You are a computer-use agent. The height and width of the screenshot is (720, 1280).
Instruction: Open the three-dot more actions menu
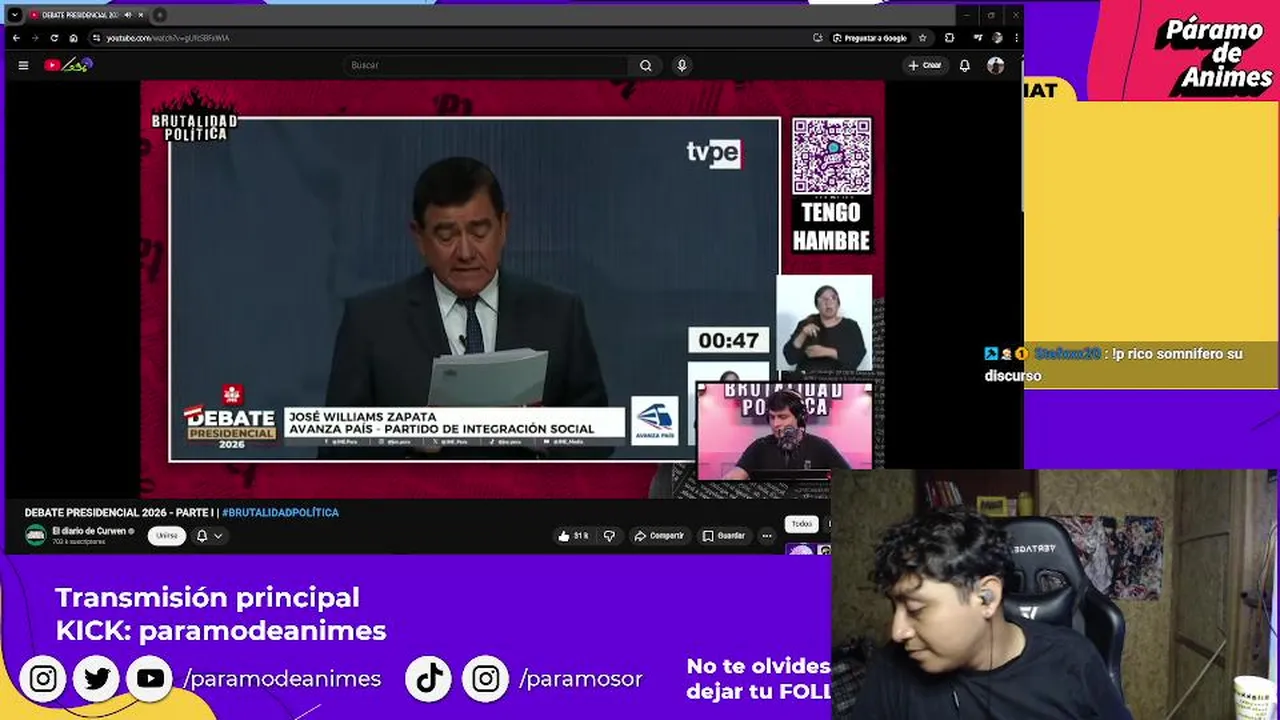point(767,536)
